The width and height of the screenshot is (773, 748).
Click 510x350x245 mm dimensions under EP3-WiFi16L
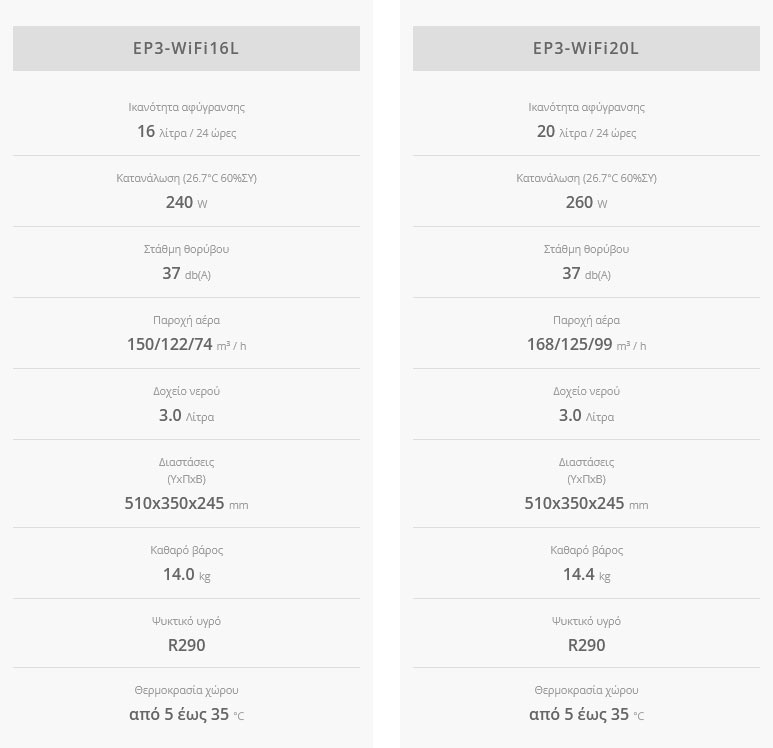pyautogui.click(x=186, y=504)
